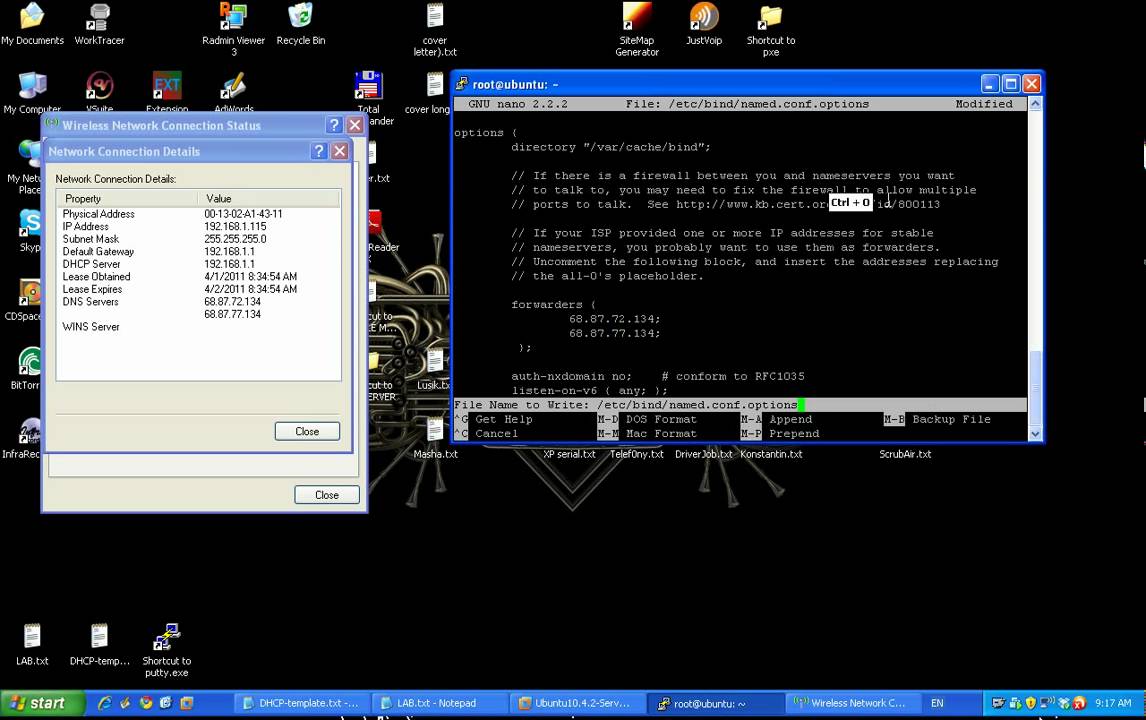
Task: Click the taskbar clock showing 9:17 AM
Action: pyautogui.click(x=1113, y=703)
